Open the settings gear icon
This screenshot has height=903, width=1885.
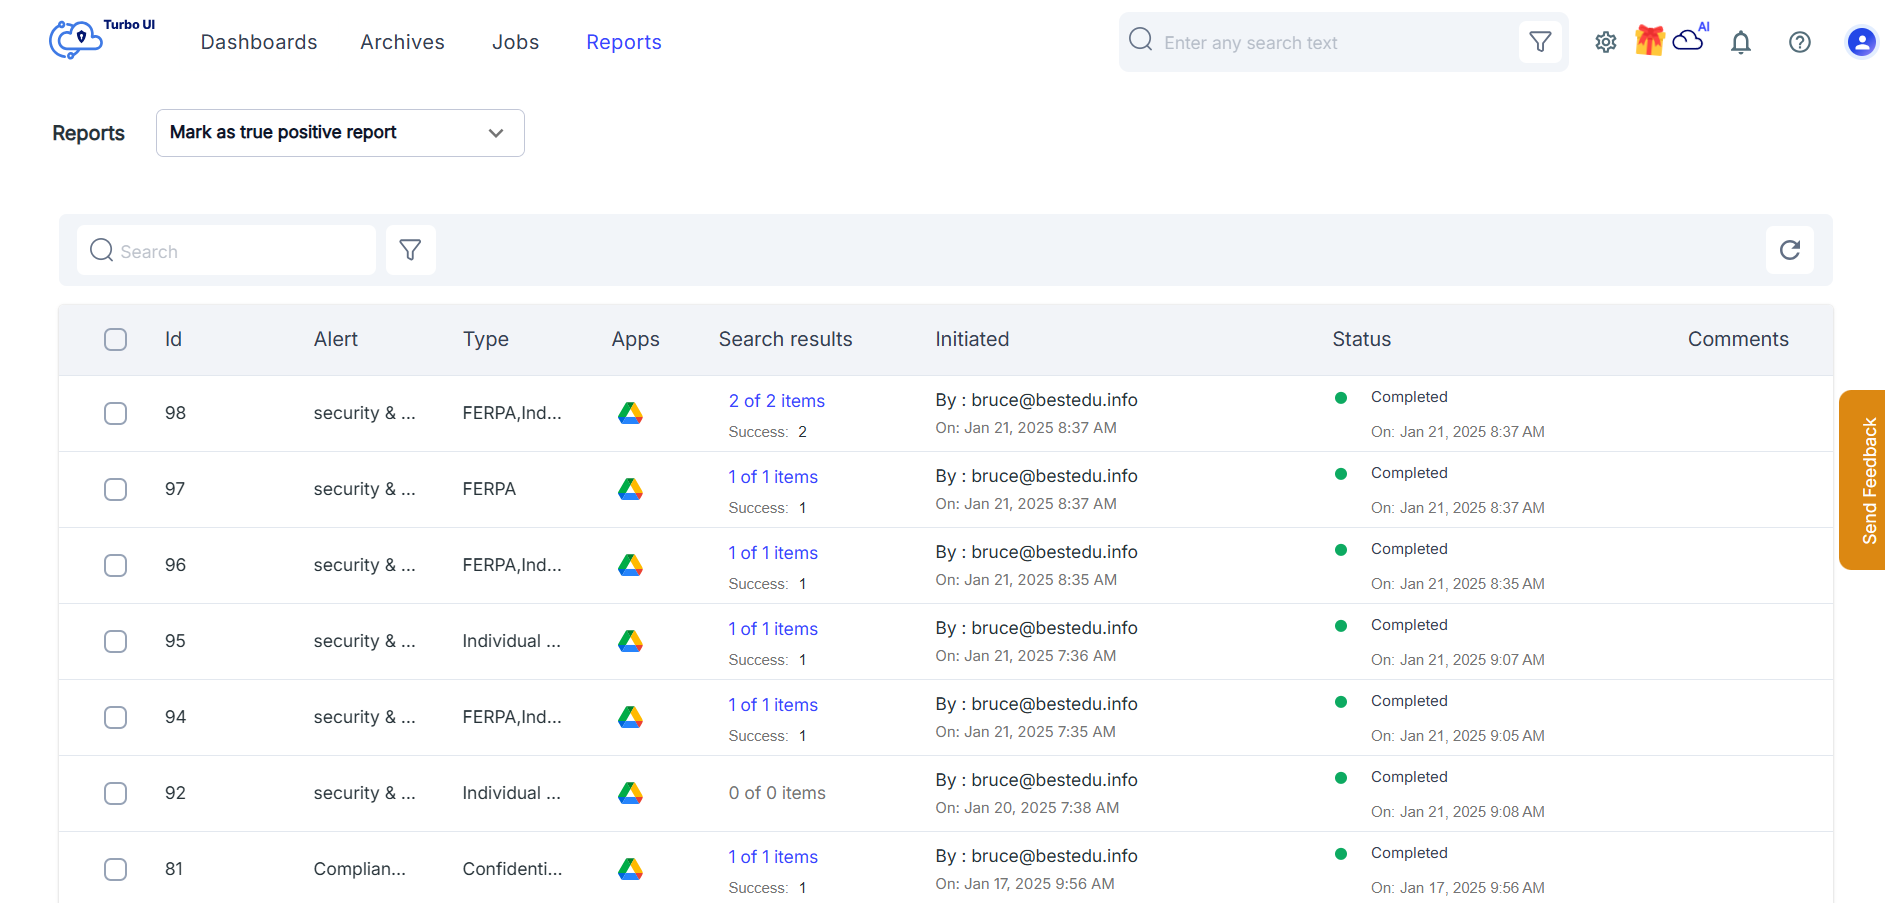(x=1605, y=42)
